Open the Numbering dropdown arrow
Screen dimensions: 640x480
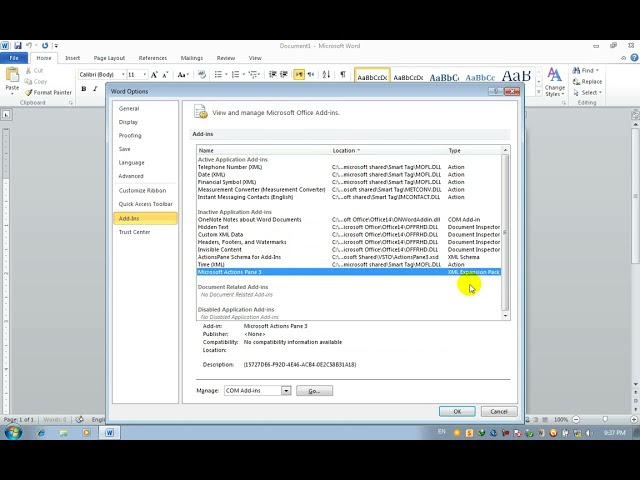[243, 74]
